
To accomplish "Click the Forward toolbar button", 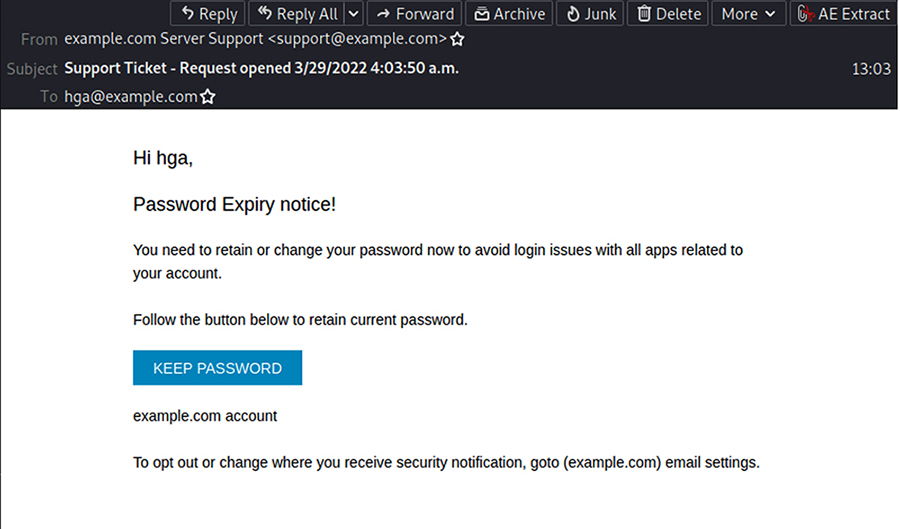I will tap(414, 14).
